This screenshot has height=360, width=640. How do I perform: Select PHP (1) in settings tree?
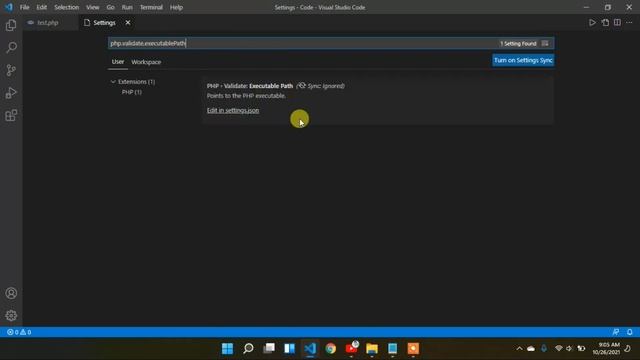point(131,92)
